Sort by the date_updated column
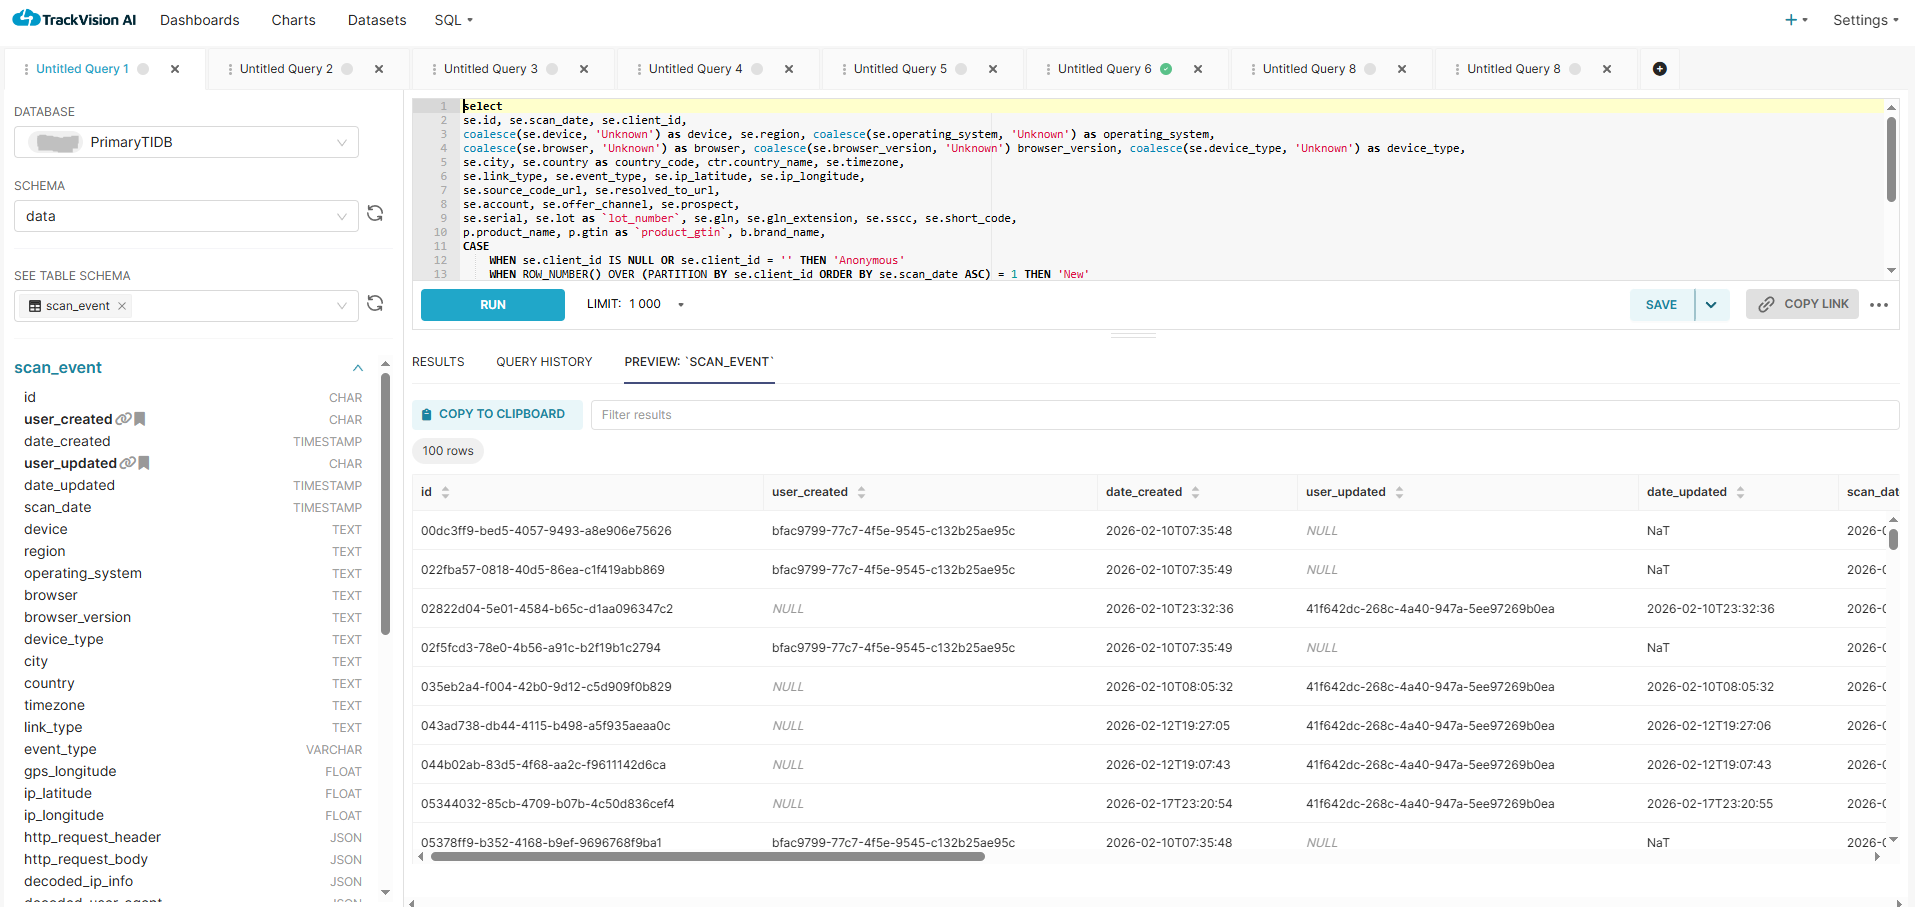1915x907 pixels. (1740, 492)
